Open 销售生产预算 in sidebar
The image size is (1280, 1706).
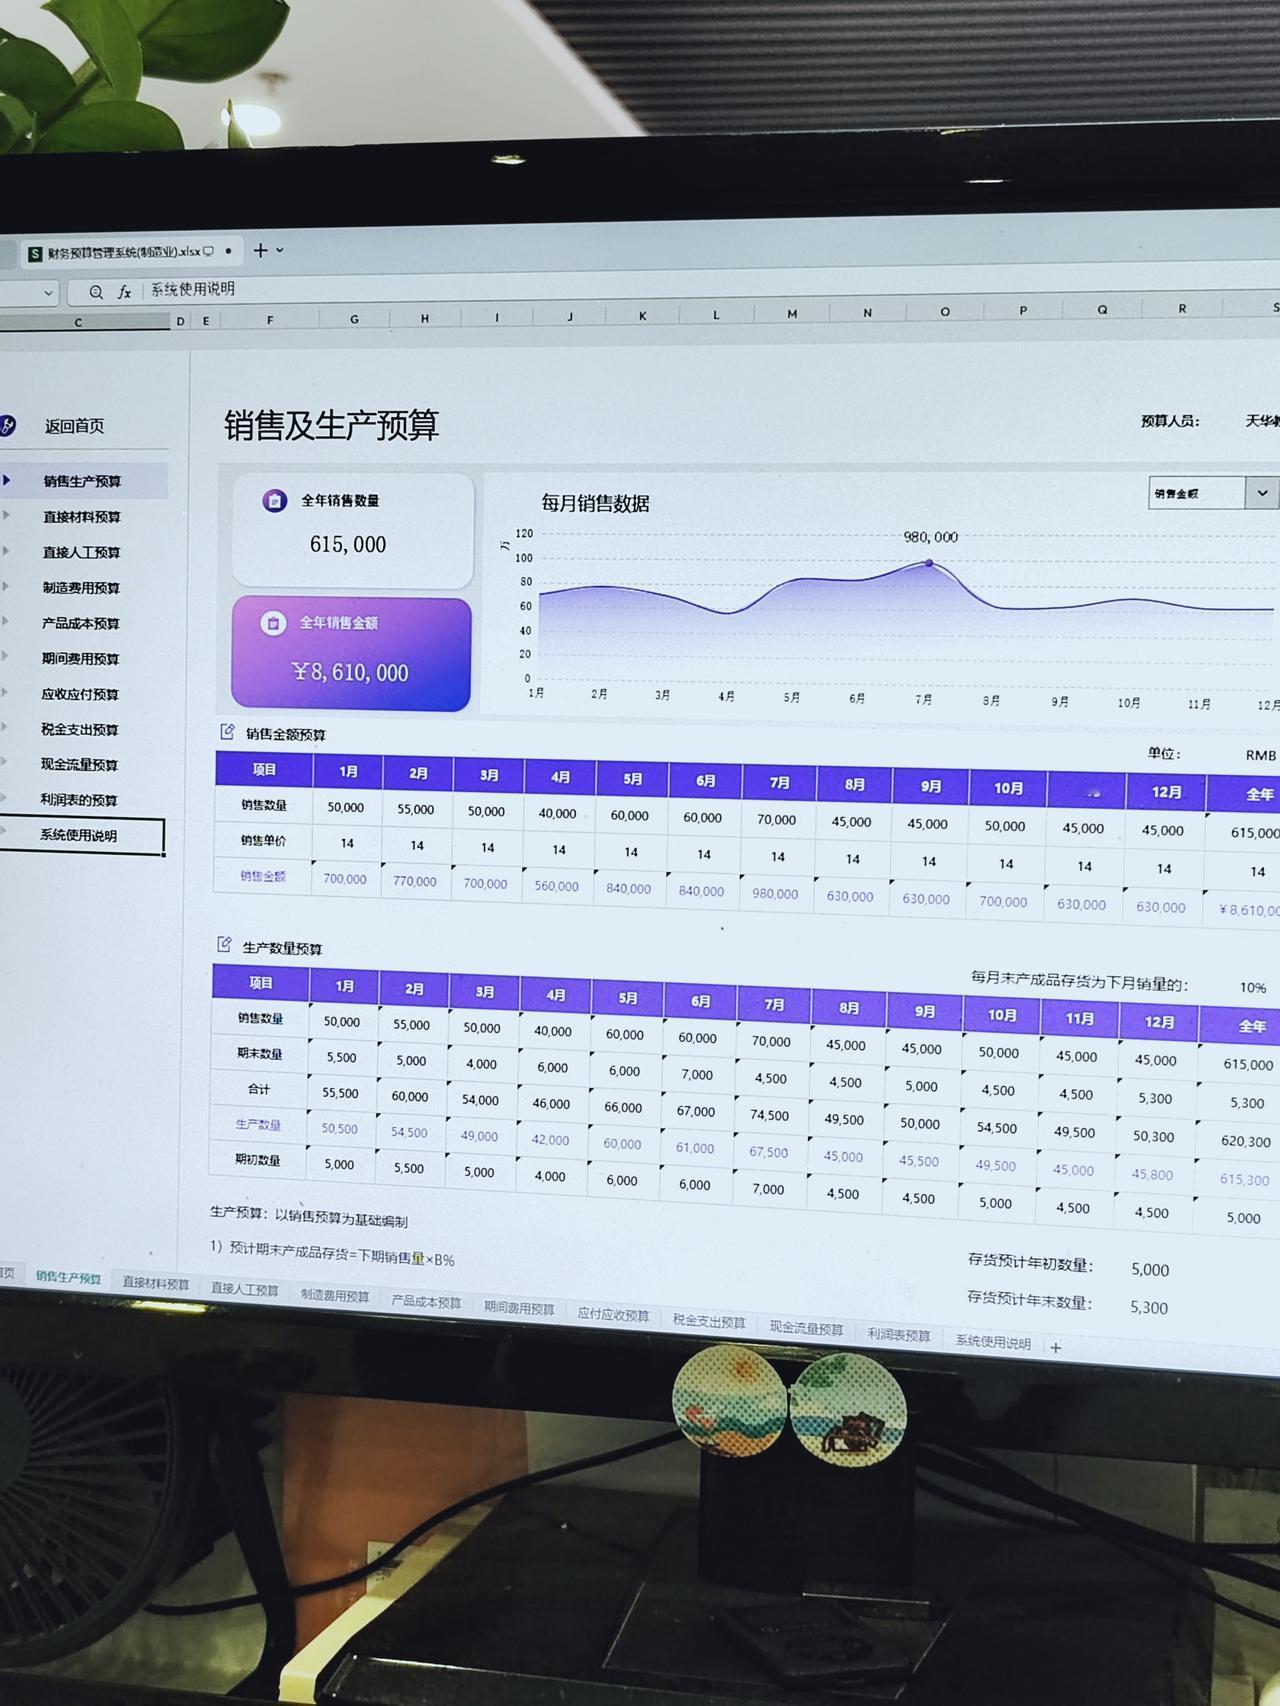[82, 481]
